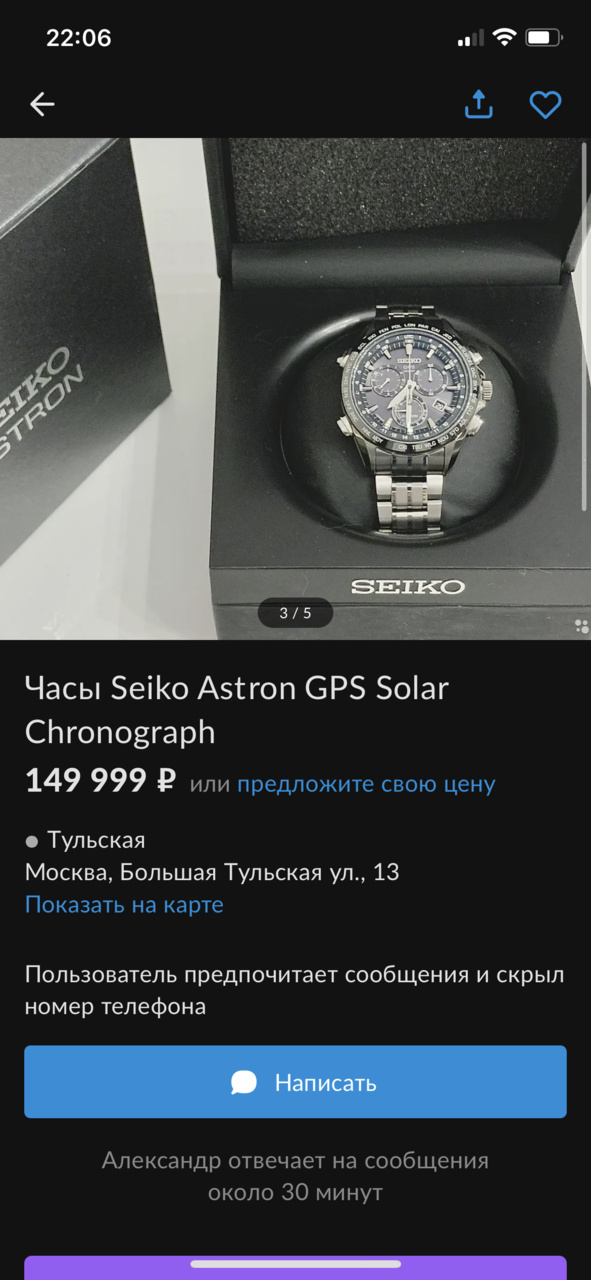Tap the battery icon in the status bar
Viewport: 591px width, 1280px height.
point(544,38)
